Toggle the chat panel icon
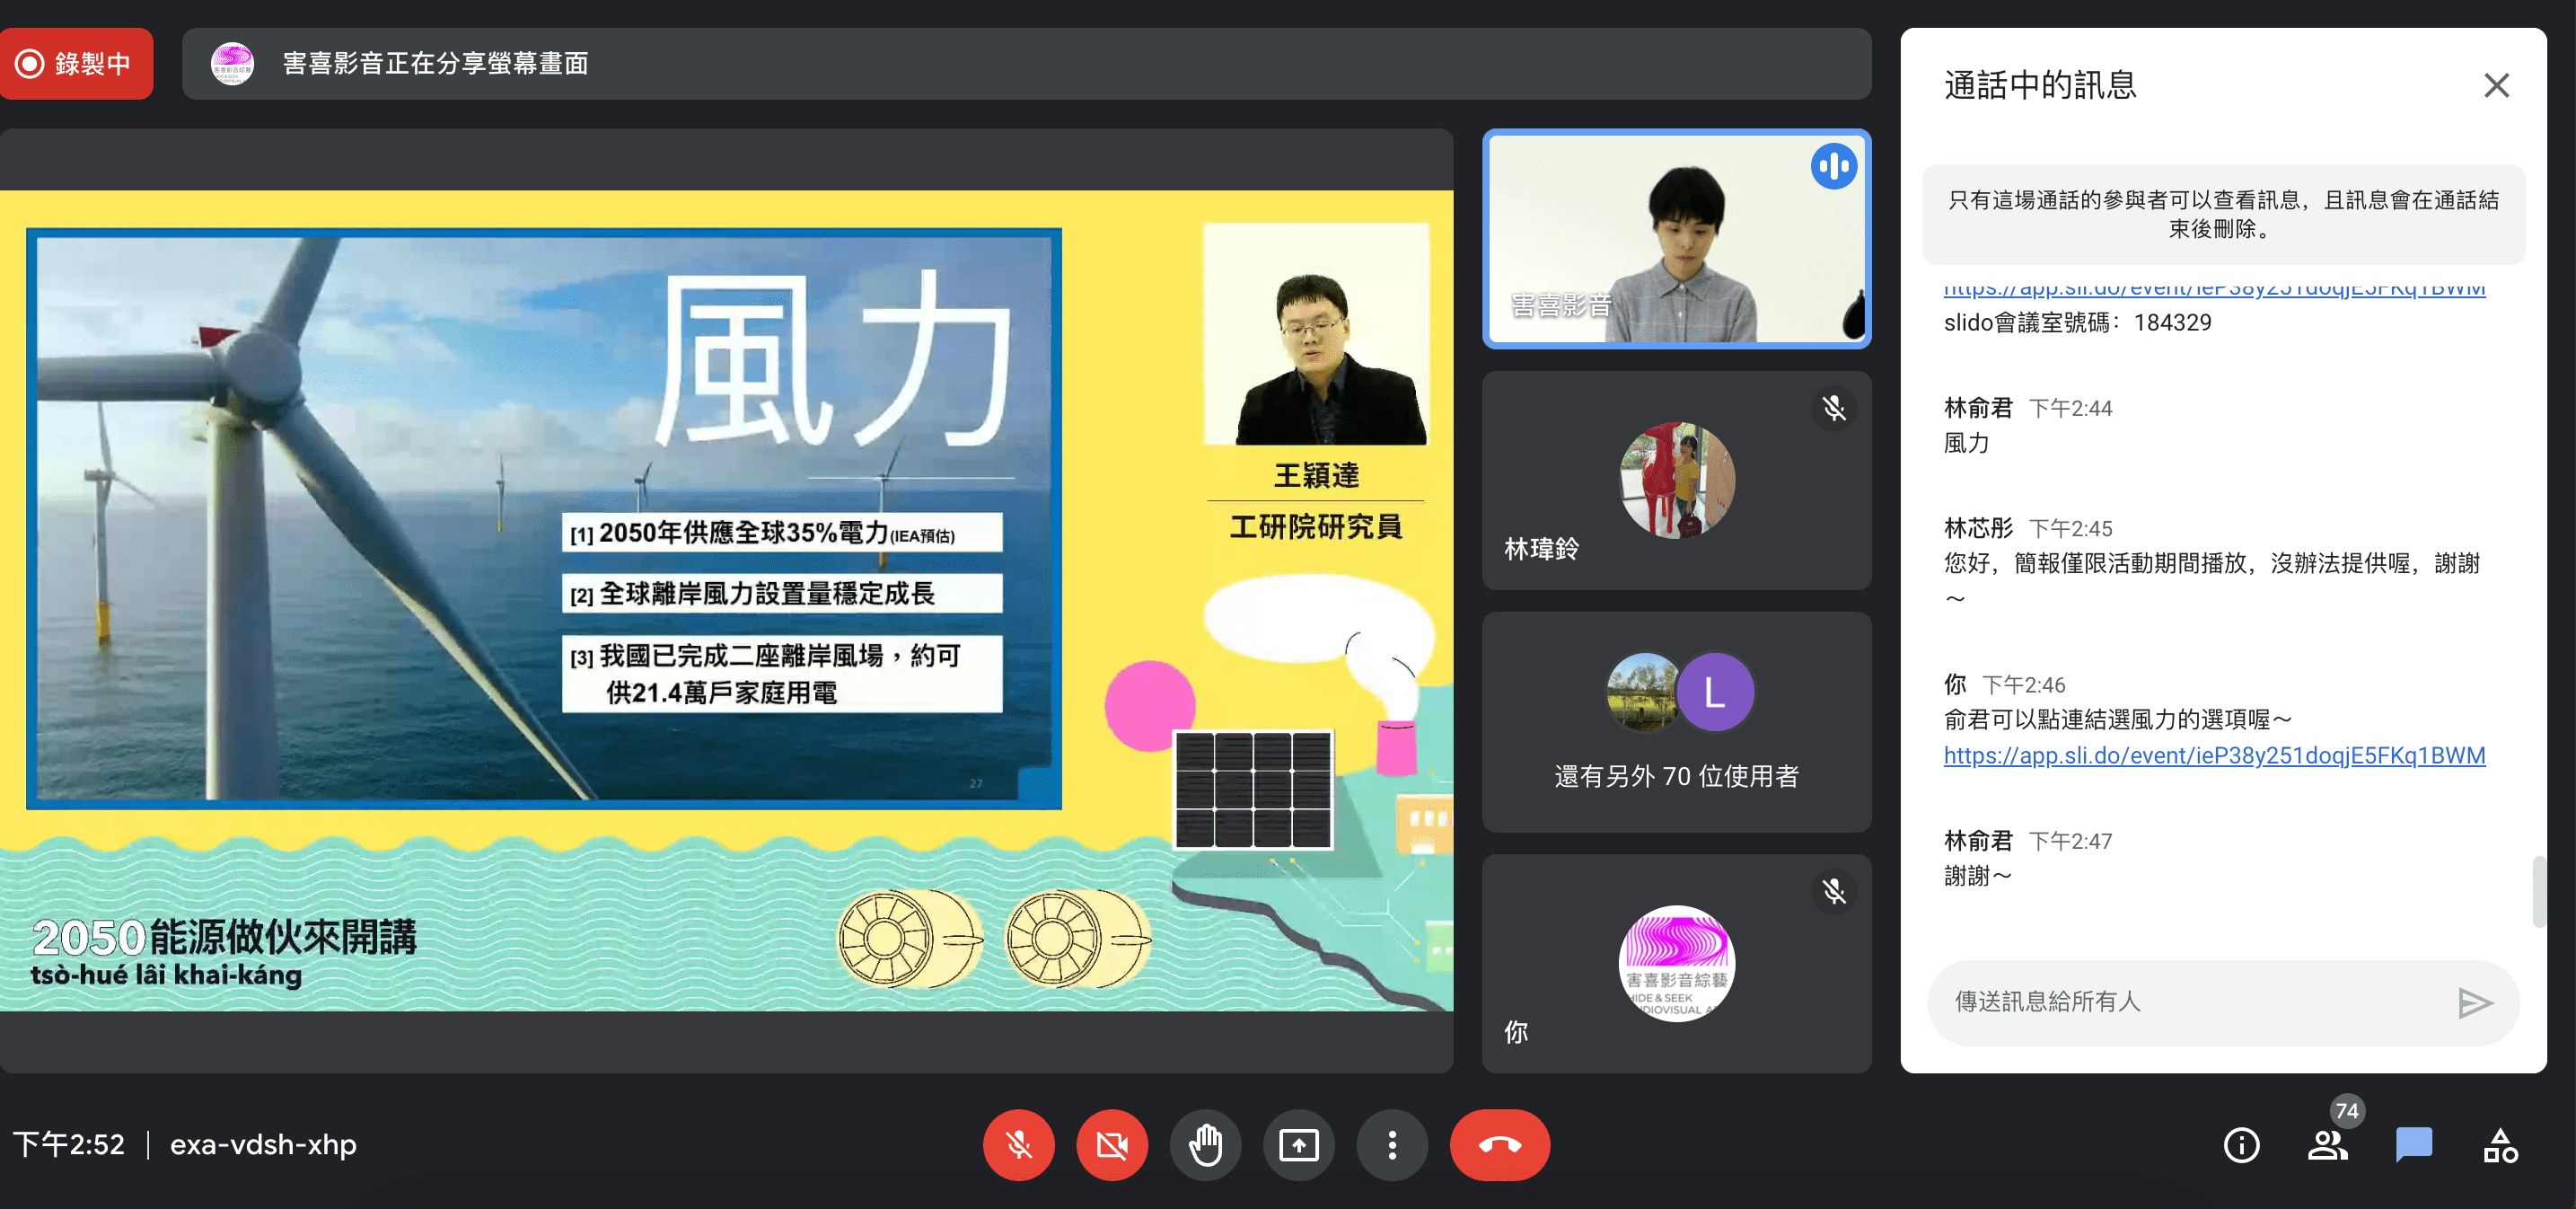Viewport: 2576px width, 1209px height. pyautogui.click(x=2413, y=1144)
